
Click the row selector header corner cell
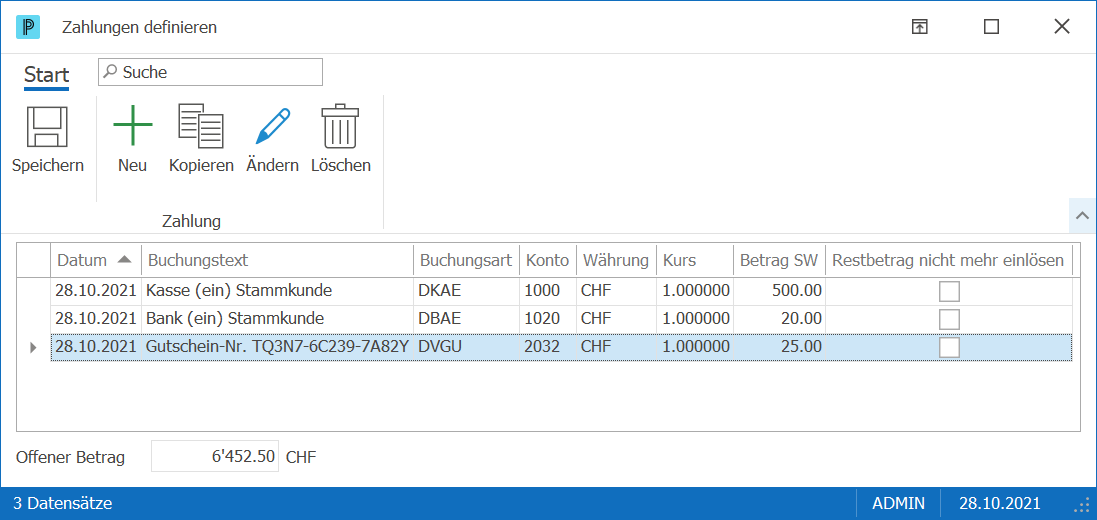(x=34, y=260)
